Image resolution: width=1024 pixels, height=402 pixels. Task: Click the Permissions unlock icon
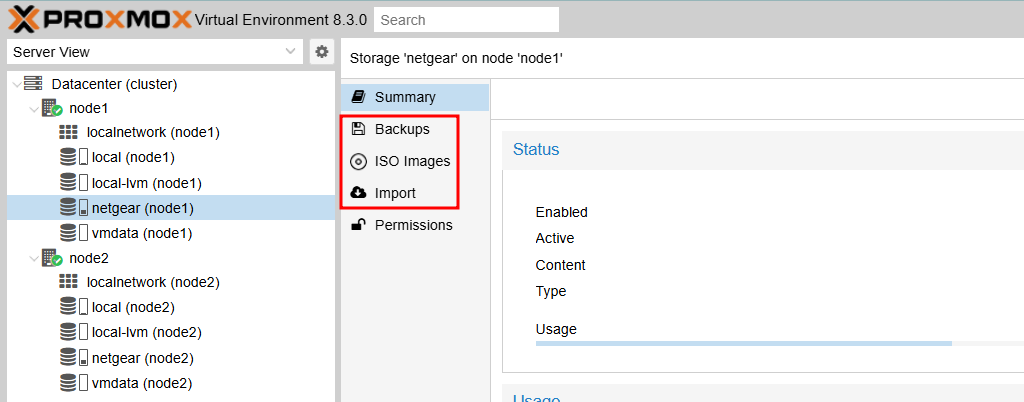358,225
